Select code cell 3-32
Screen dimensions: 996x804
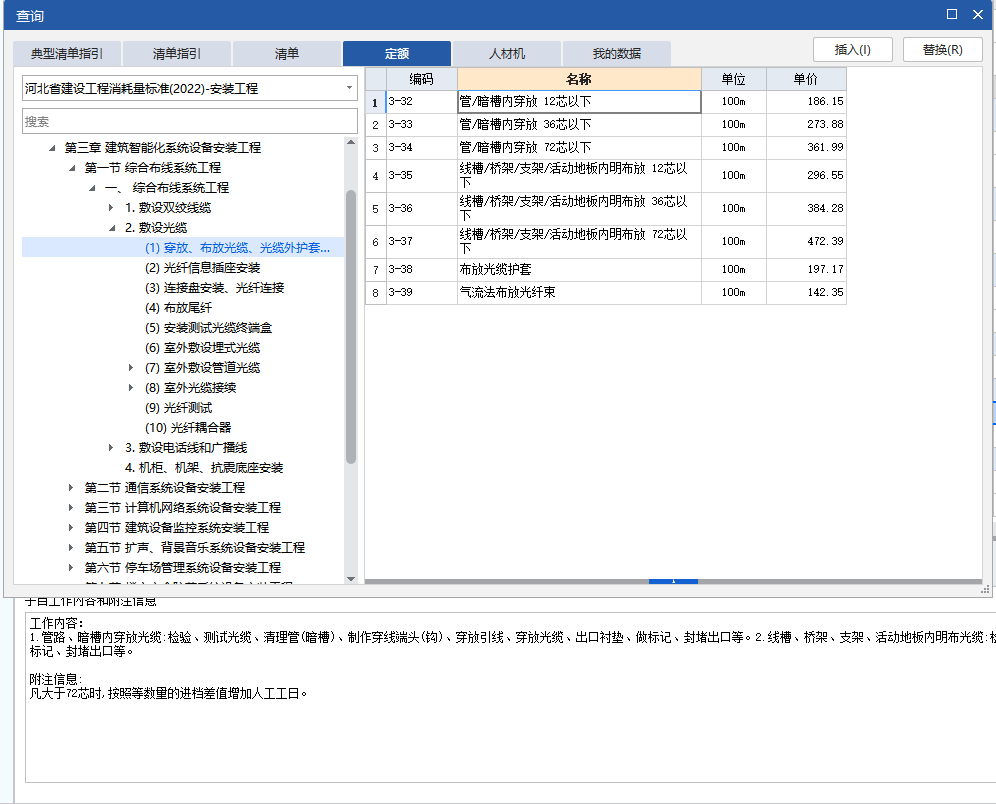(x=421, y=102)
